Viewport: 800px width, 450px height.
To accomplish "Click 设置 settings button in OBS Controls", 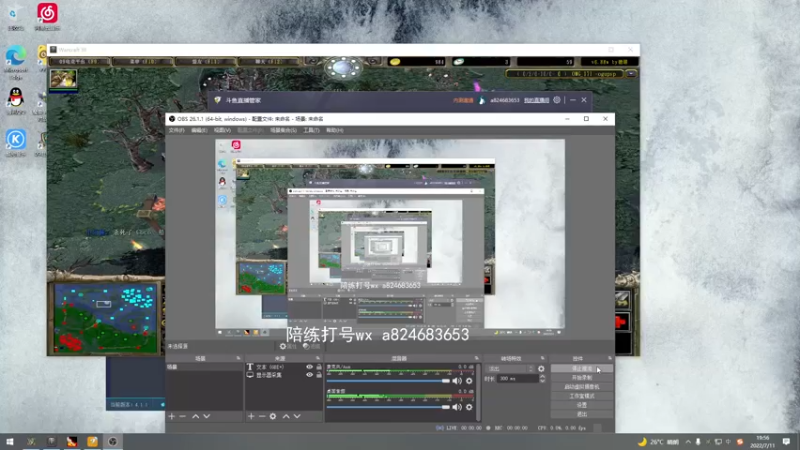I will (x=582, y=405).
